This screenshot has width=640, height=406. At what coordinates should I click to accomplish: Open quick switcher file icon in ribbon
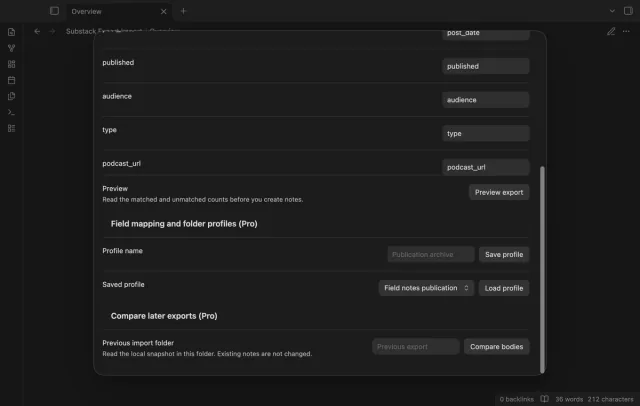(11, 32)
